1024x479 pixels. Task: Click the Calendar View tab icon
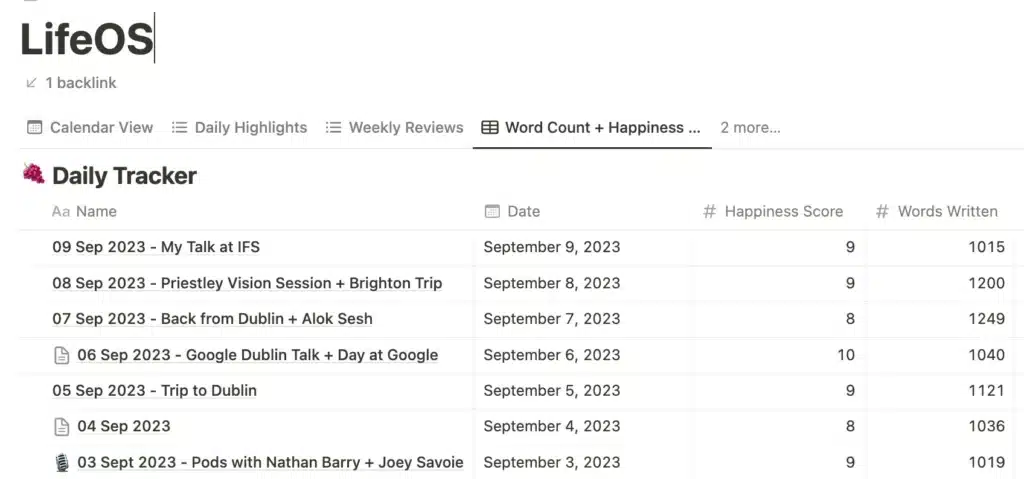point(35,127)
